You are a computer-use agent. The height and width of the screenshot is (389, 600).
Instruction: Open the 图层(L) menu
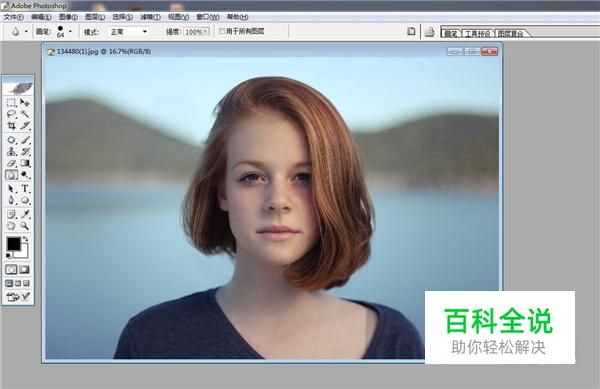95,17
